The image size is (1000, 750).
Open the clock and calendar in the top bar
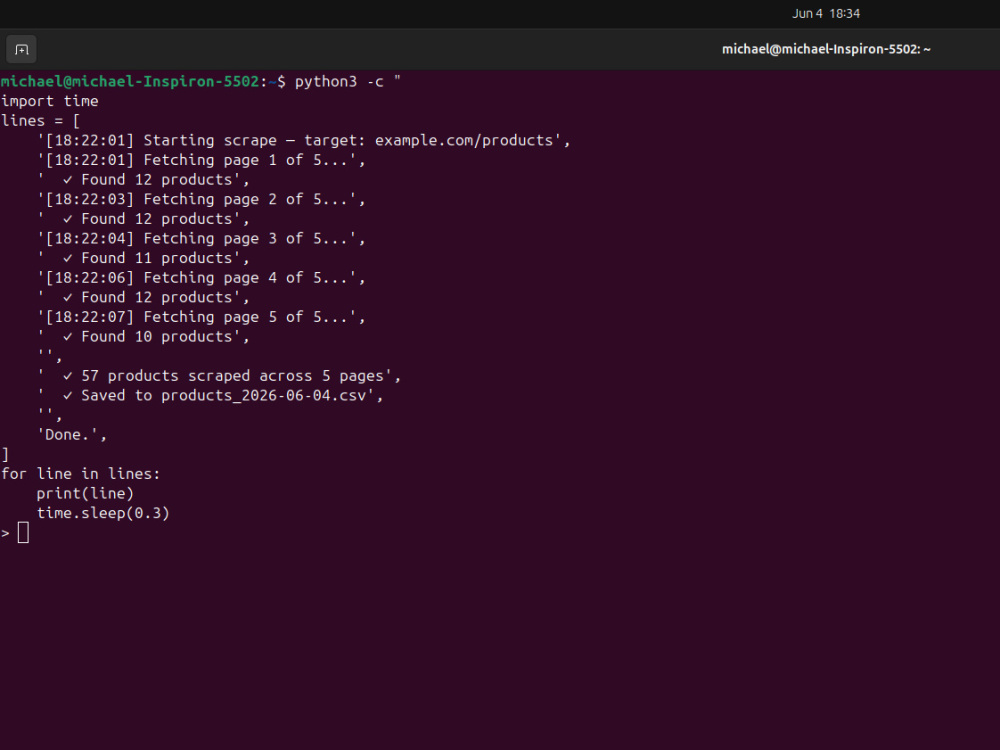point(825,13)
